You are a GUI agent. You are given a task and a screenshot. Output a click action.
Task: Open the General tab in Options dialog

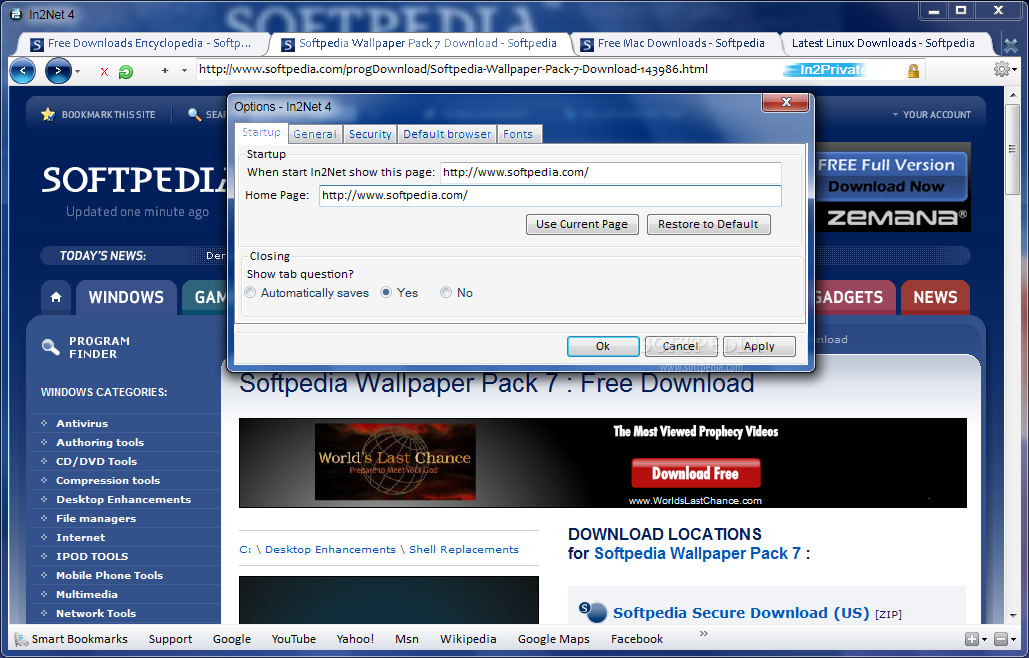314,134
